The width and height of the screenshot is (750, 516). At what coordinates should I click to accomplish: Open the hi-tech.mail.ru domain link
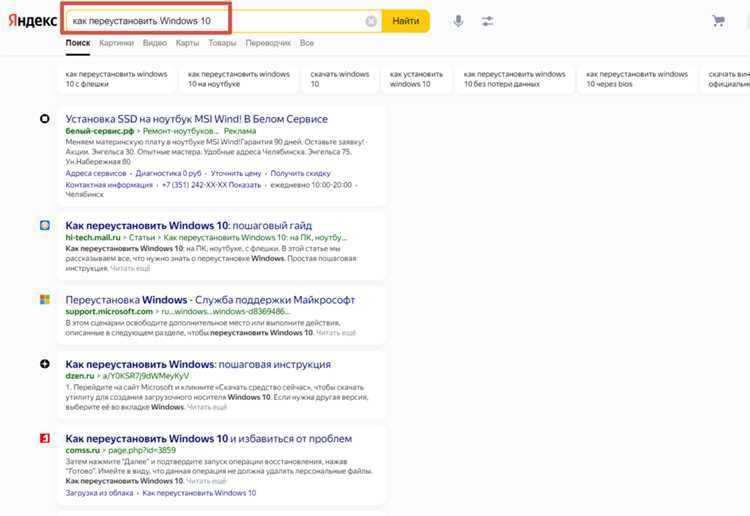[93, 237]
